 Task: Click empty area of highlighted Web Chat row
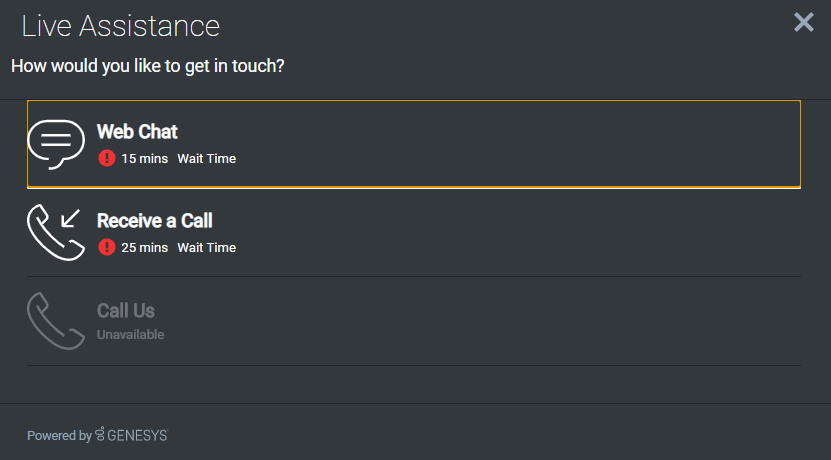(503, 144)
